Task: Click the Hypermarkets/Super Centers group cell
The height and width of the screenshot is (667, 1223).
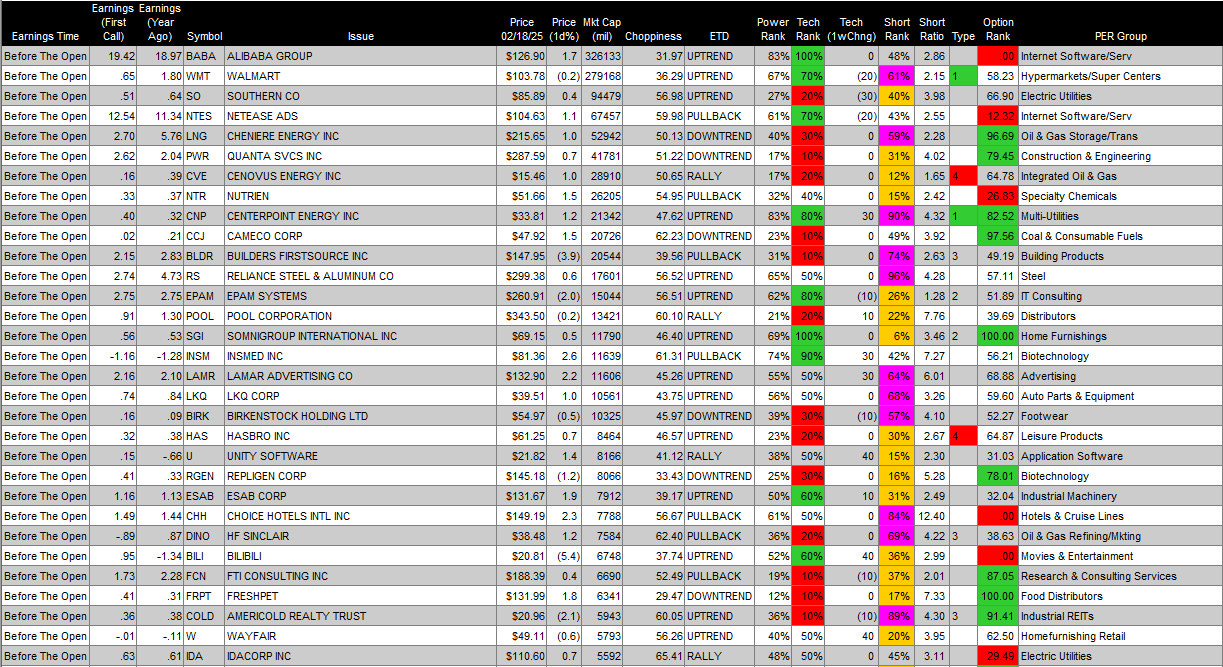Action: [1119, 76]
